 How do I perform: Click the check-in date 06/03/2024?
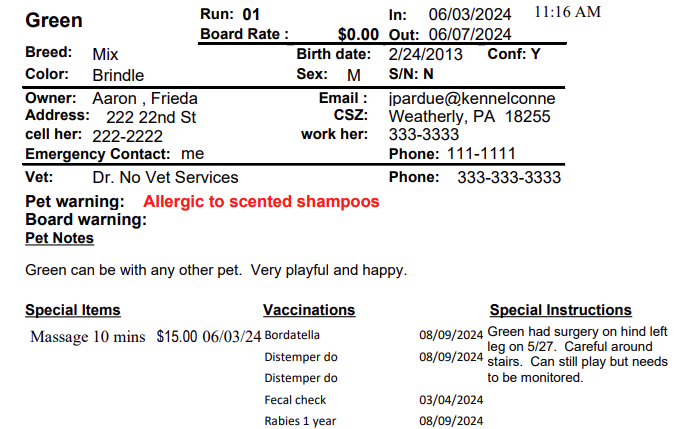[x=470, y=14]
